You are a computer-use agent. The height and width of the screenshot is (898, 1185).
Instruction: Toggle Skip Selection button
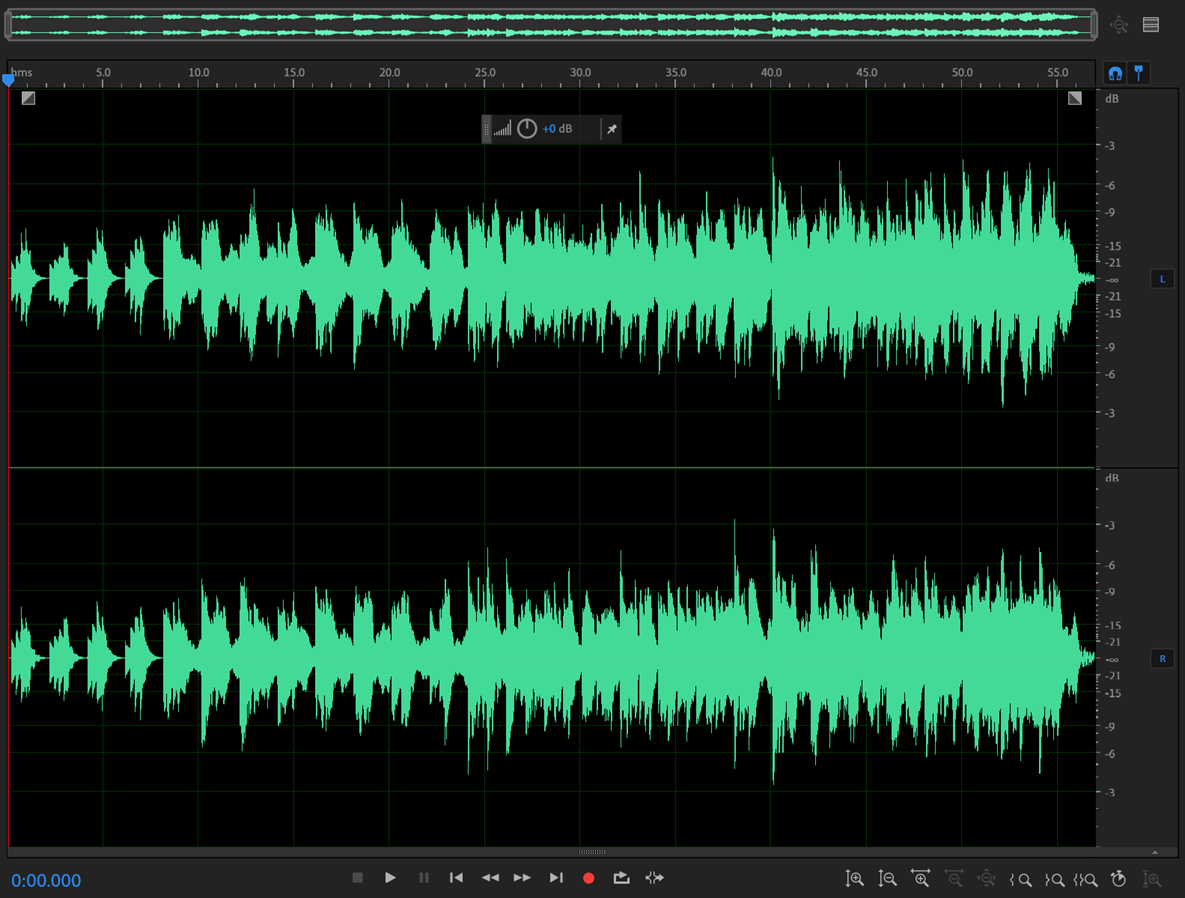(x=654, y=878)
